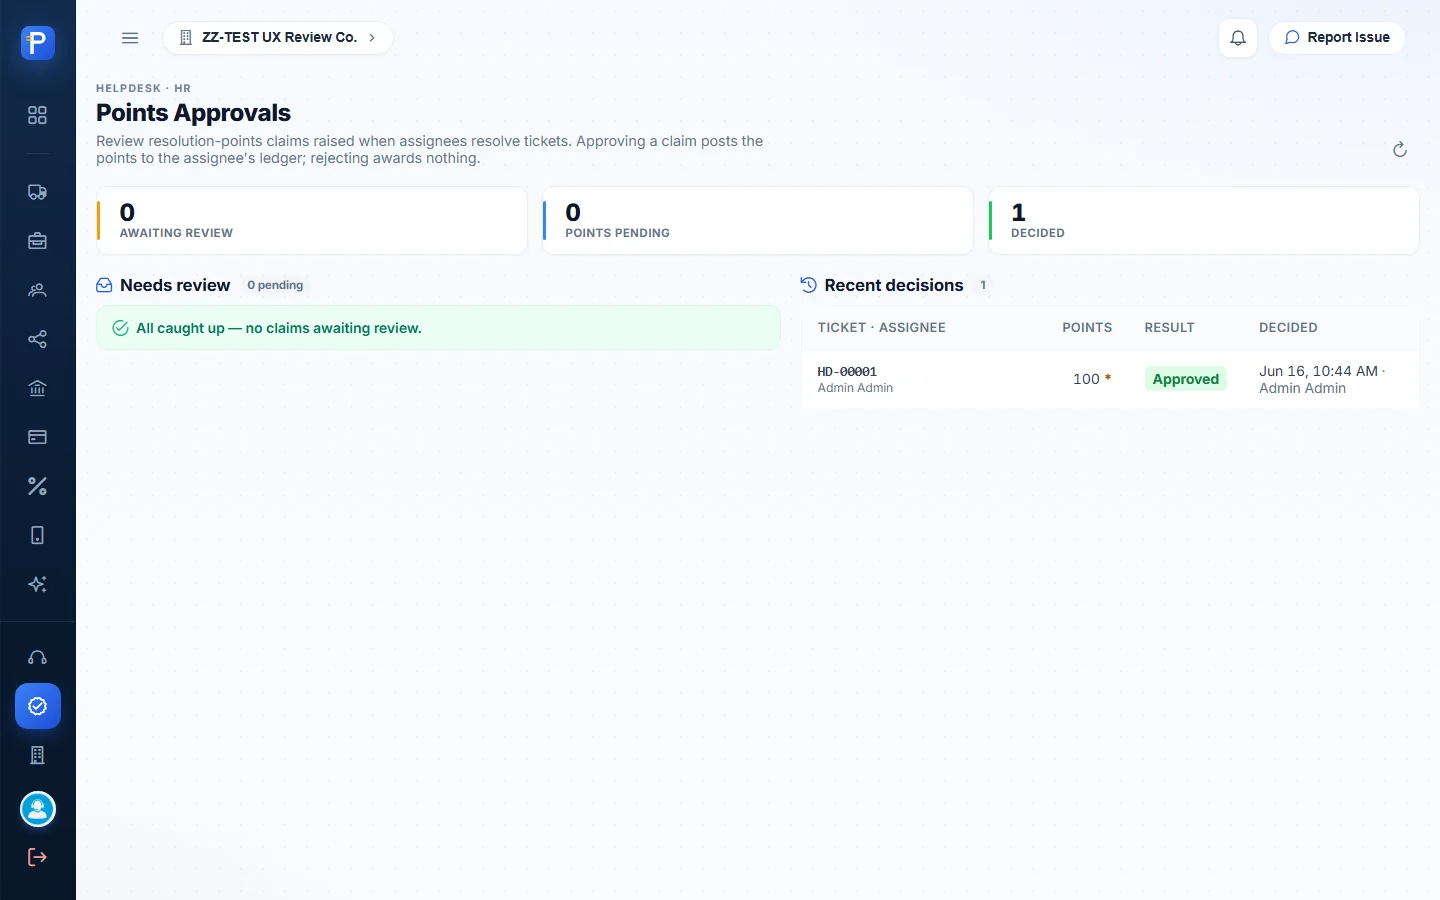Click the Result column header

1169,328
